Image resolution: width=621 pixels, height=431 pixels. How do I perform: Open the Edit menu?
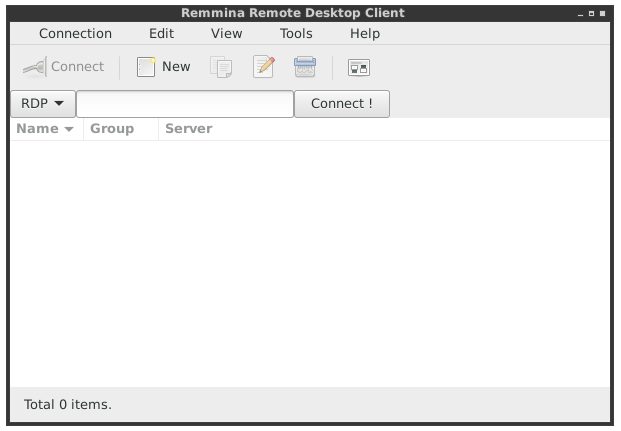tap(161, 34)
